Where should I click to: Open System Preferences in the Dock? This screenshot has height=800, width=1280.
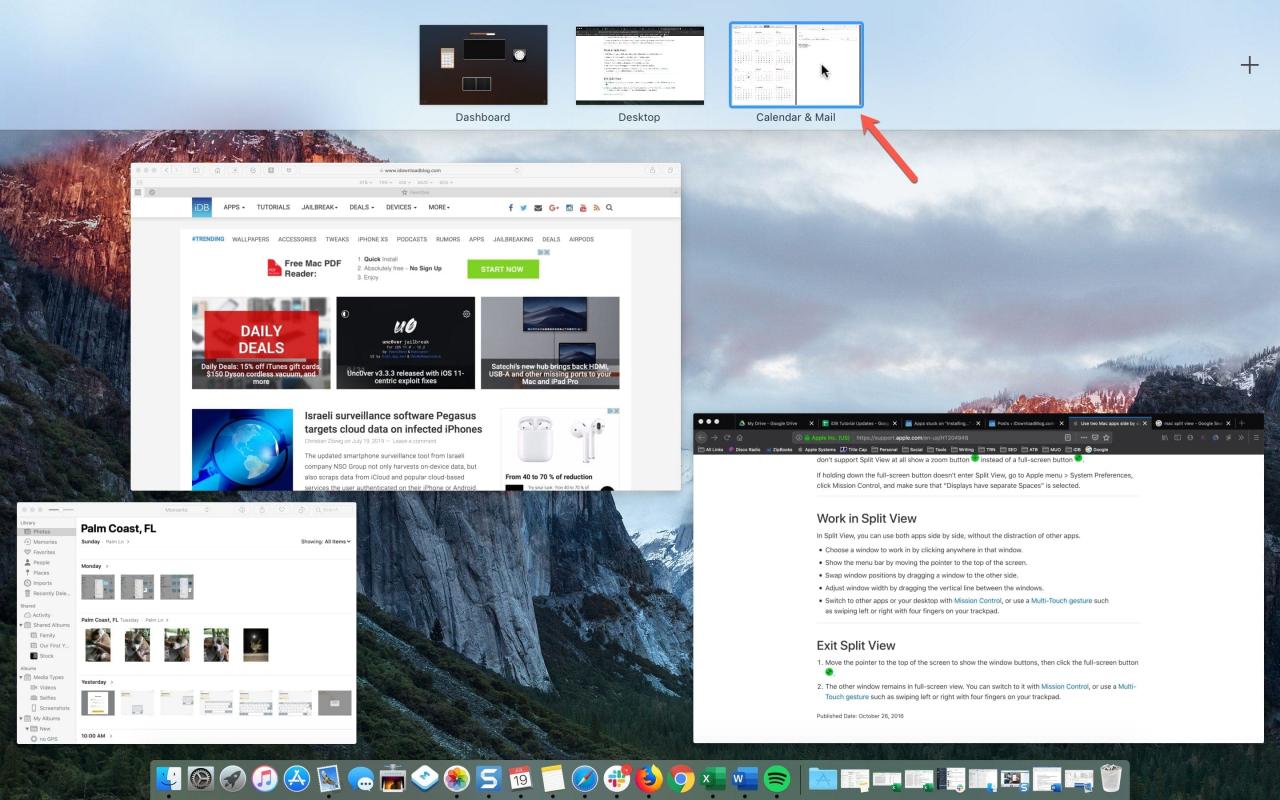click(201, 779)
